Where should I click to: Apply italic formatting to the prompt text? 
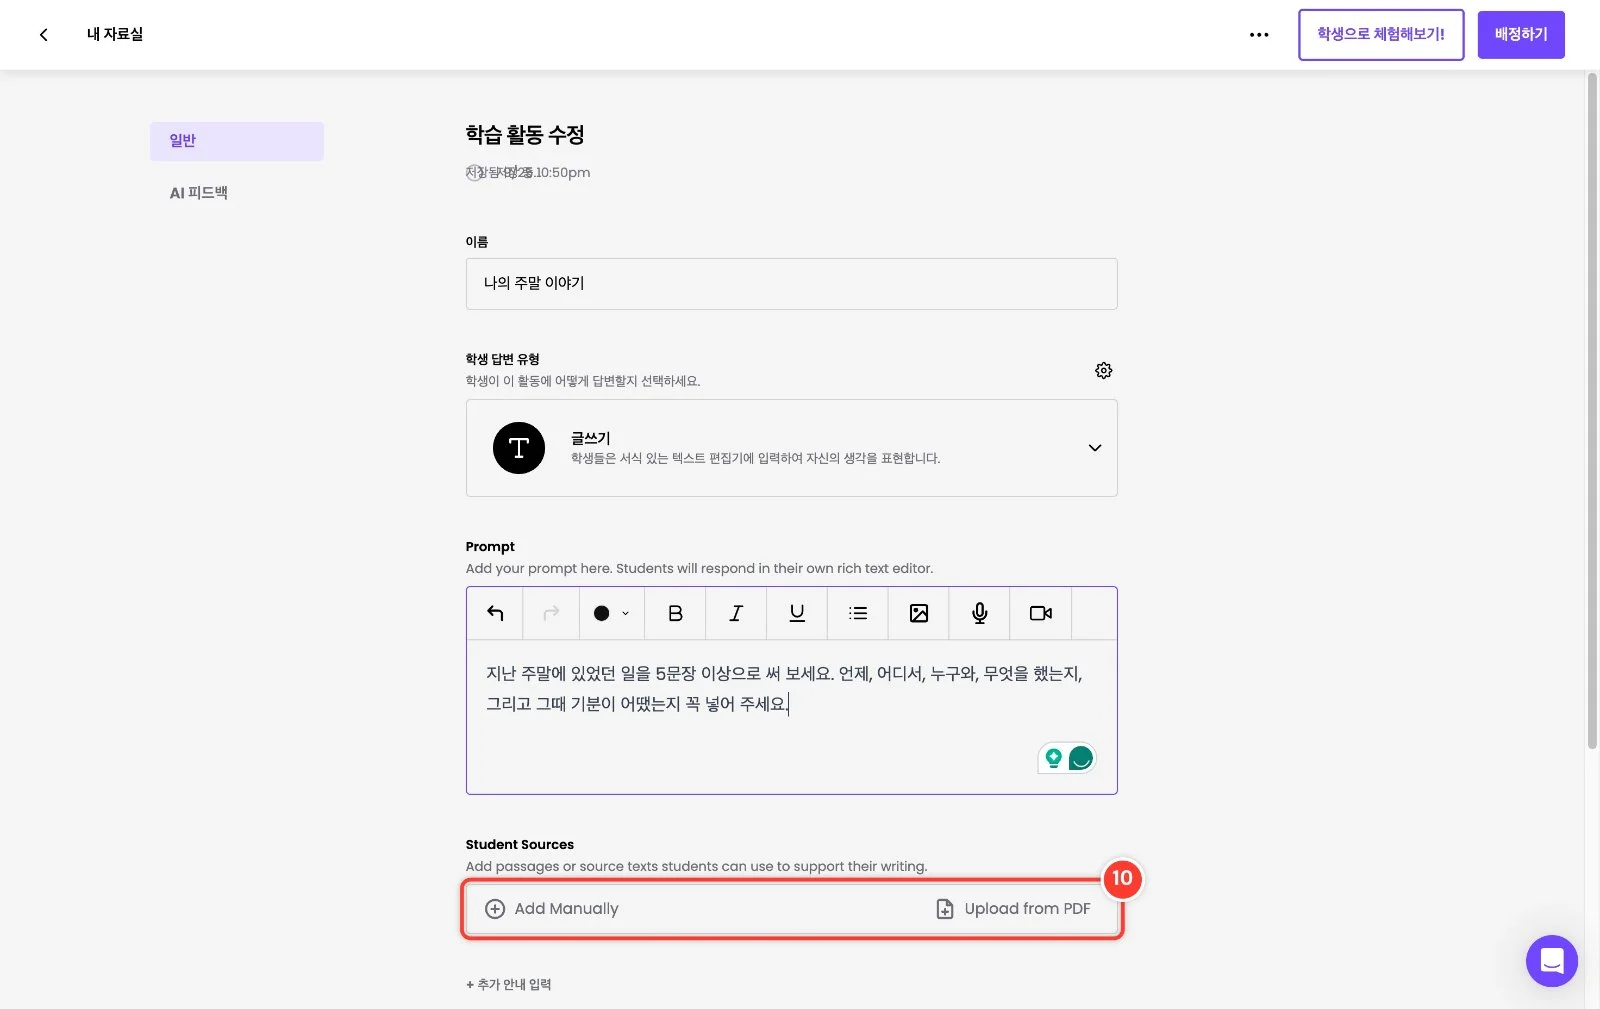click(736, 613)
